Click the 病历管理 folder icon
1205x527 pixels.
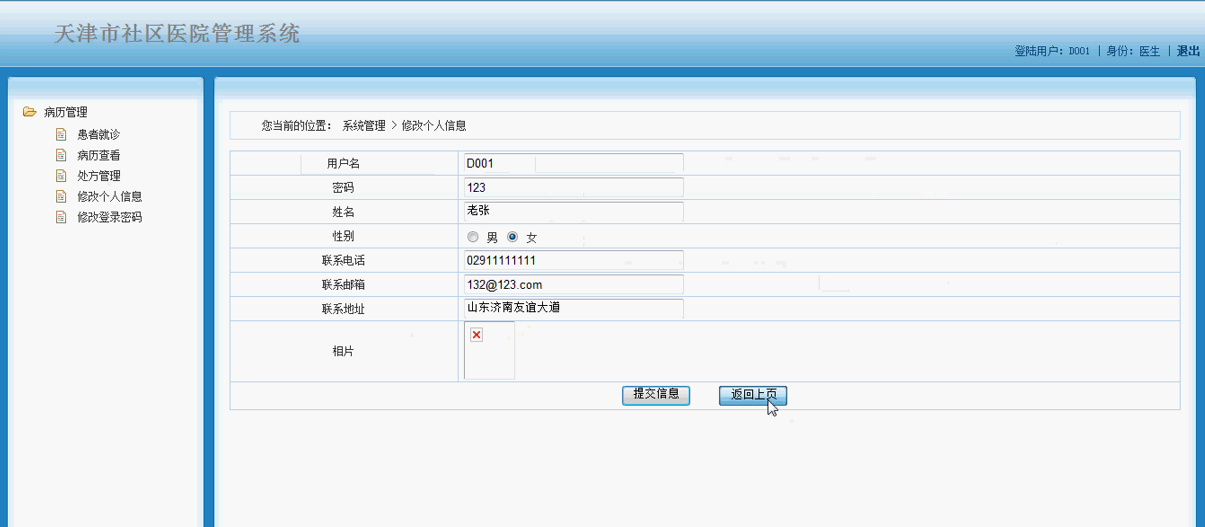tap(30, 112)
